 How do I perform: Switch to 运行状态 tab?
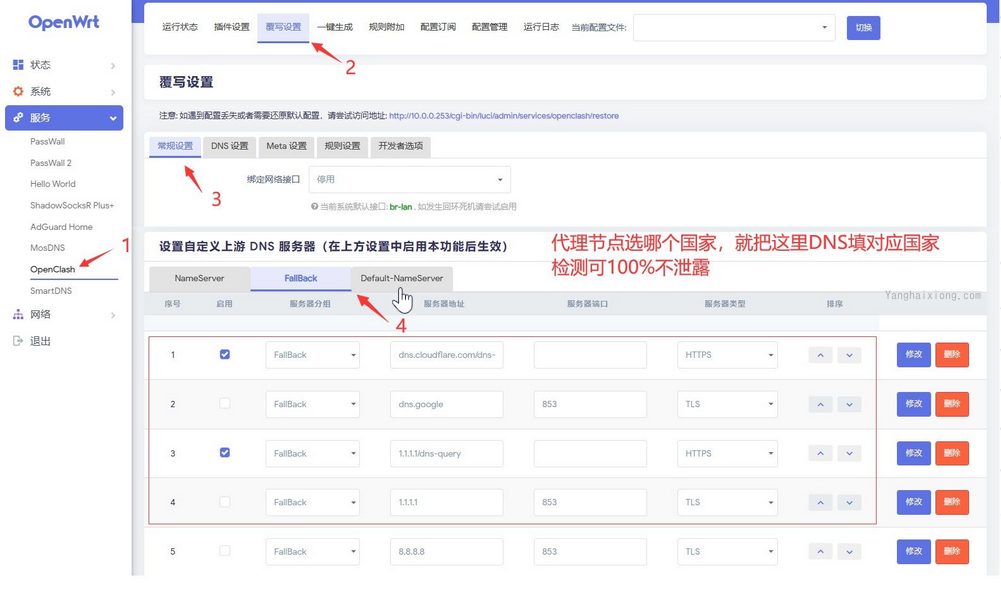pos(180,27)
